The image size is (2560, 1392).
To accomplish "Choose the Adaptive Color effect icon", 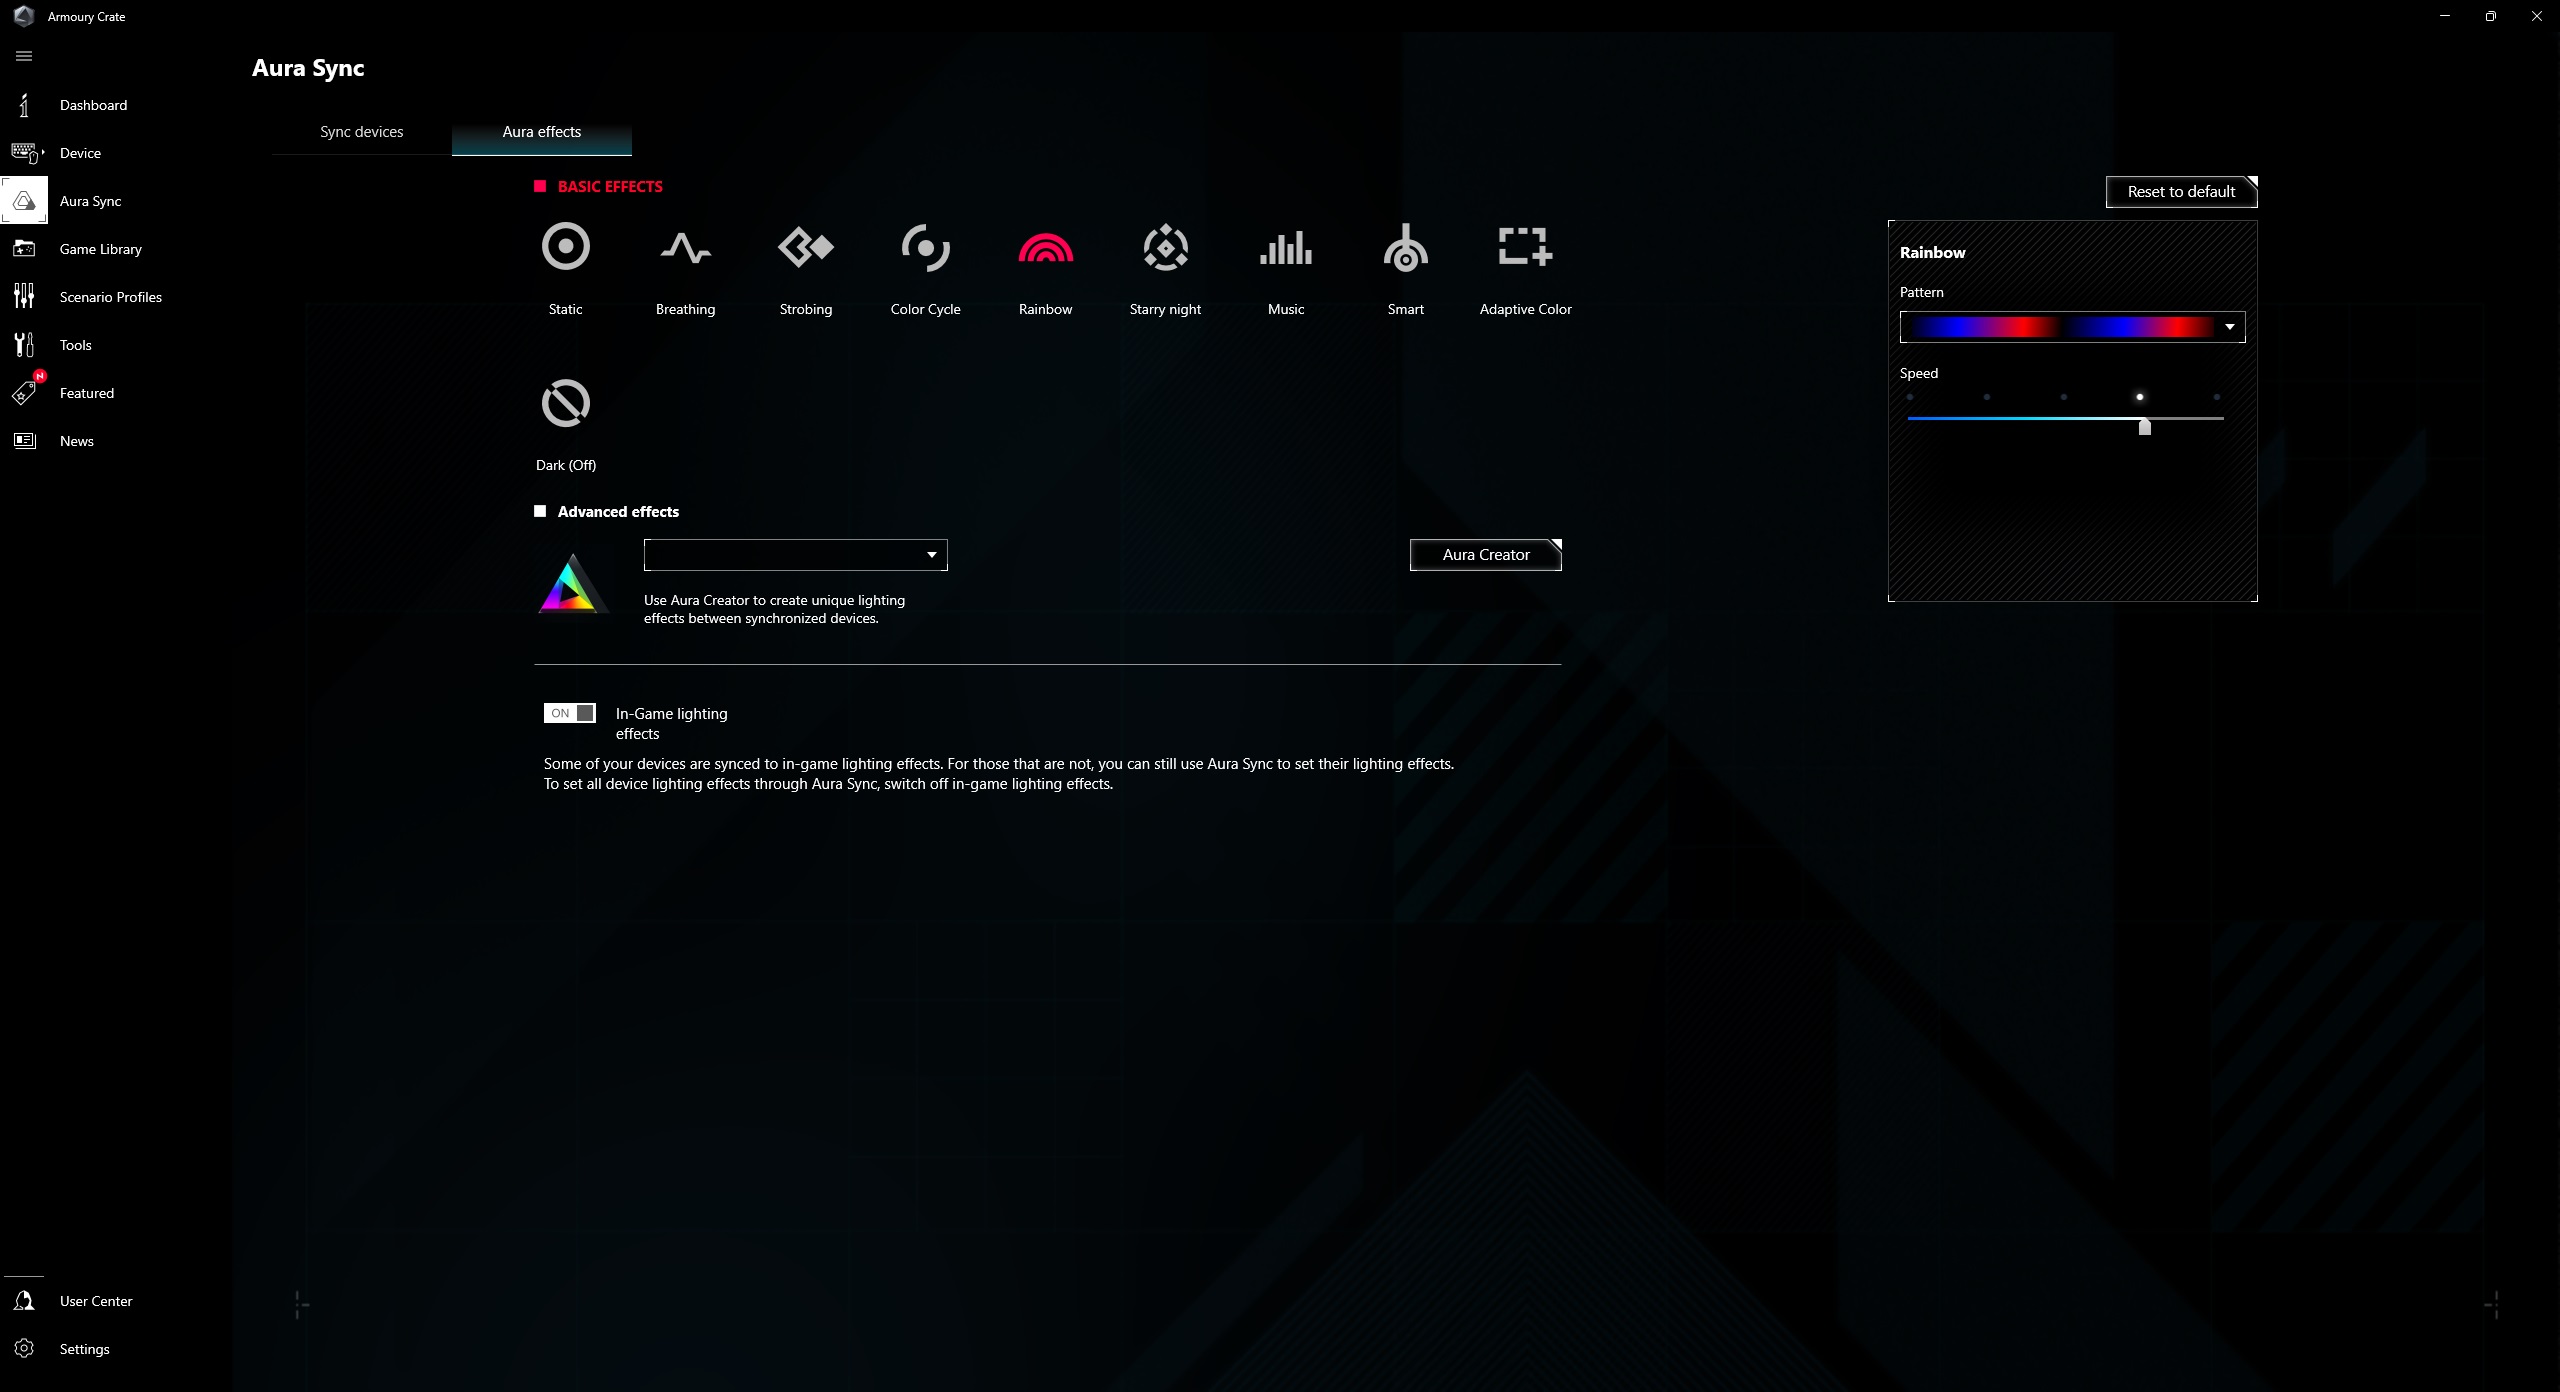I will pyautogui.click(x=1526, y=246).
